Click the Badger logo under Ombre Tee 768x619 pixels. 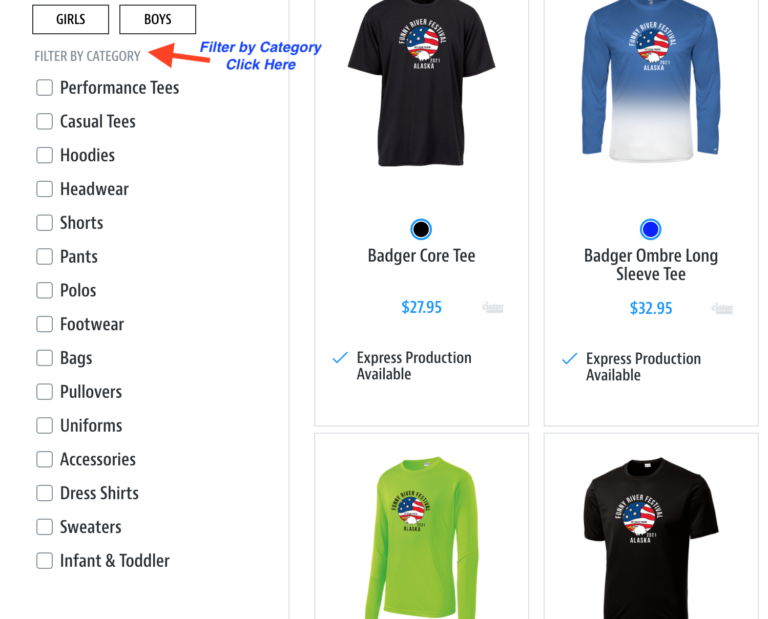[x=722, y=309]
